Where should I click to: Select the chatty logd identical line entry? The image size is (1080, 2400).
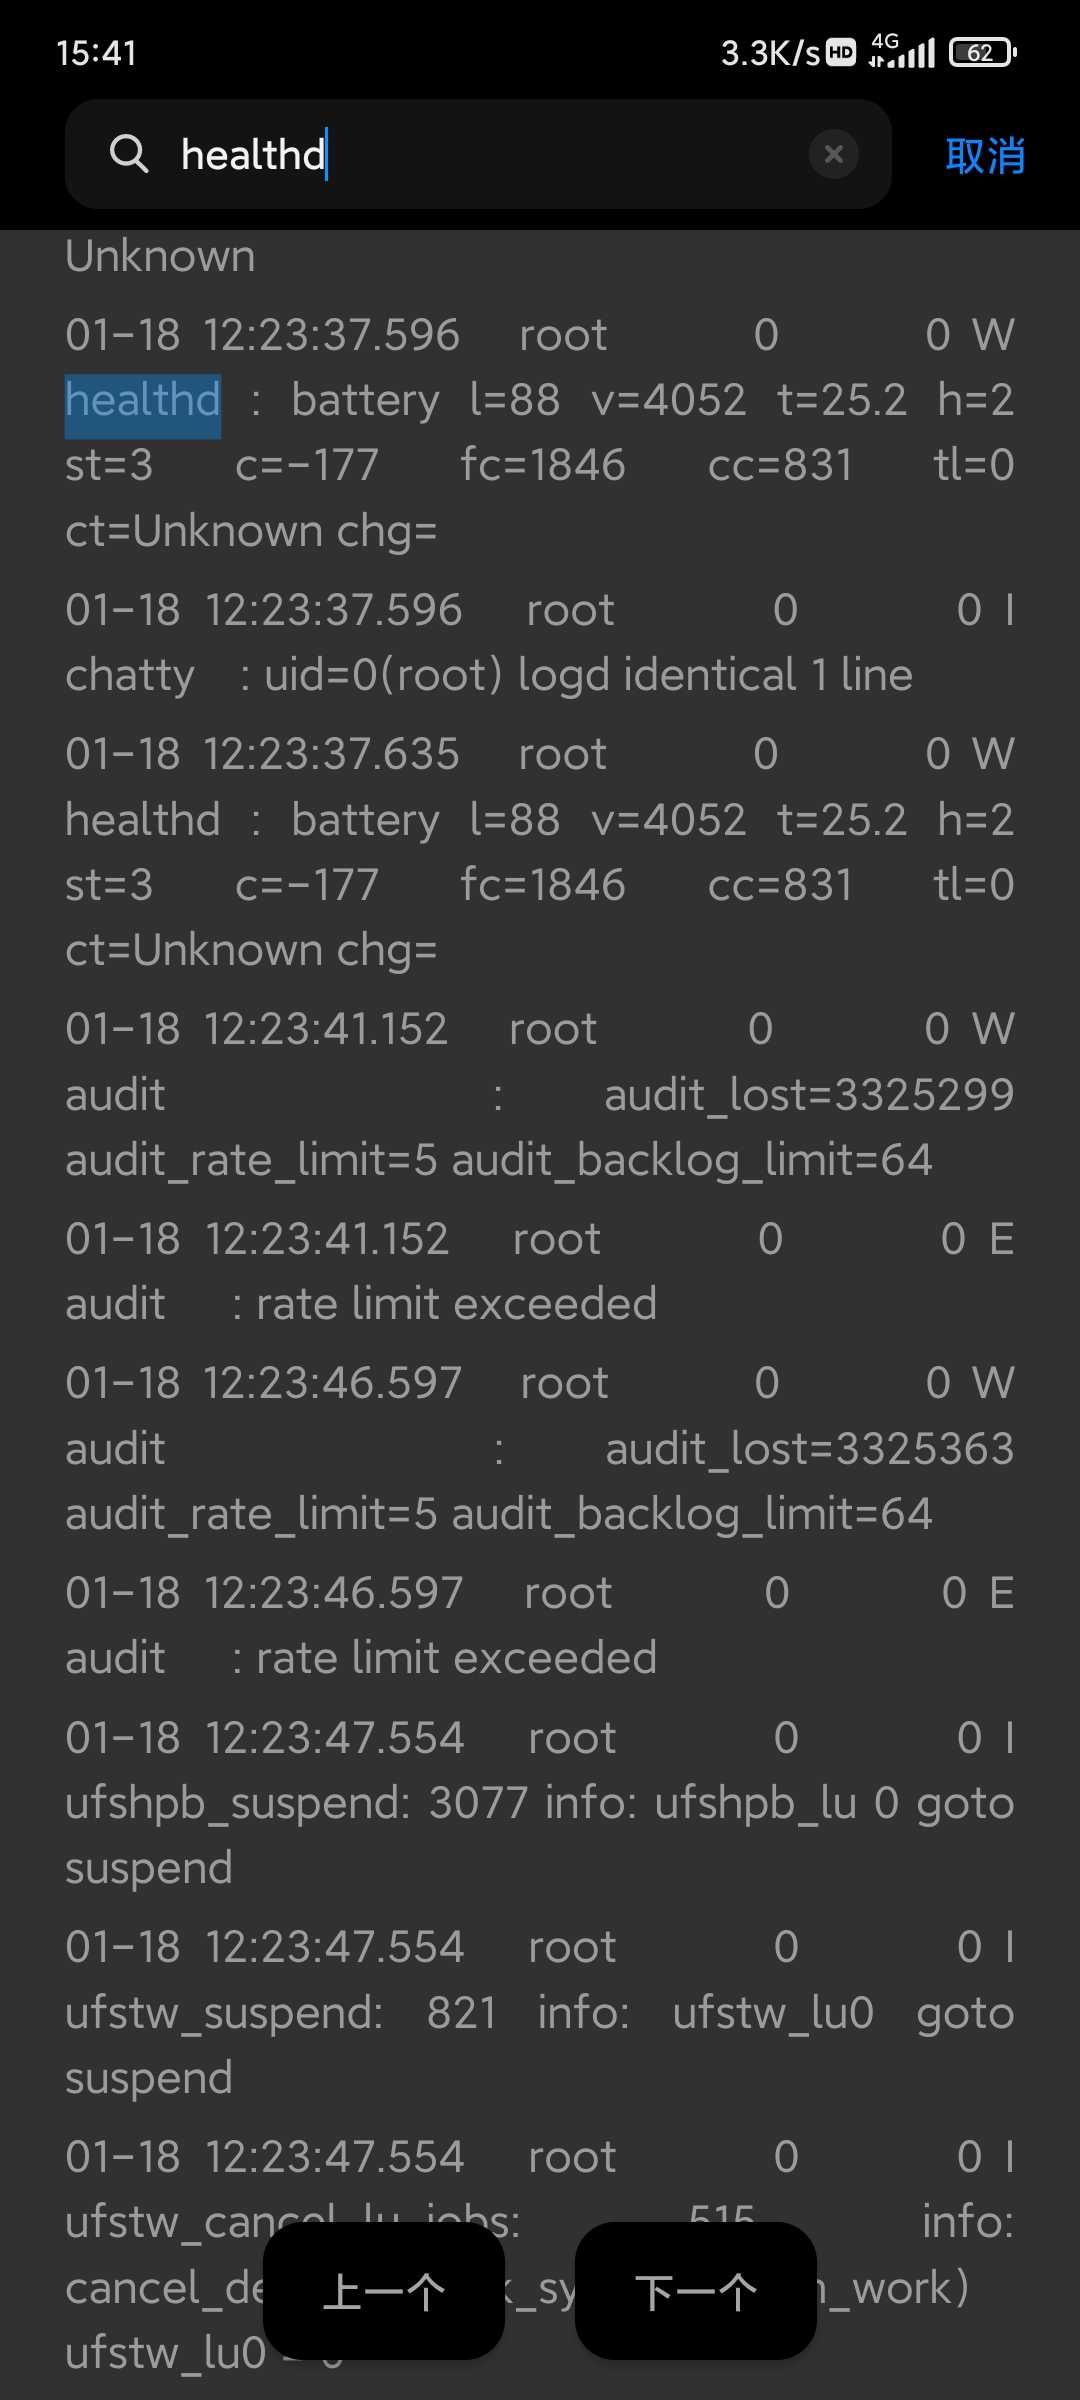[540, 642]
